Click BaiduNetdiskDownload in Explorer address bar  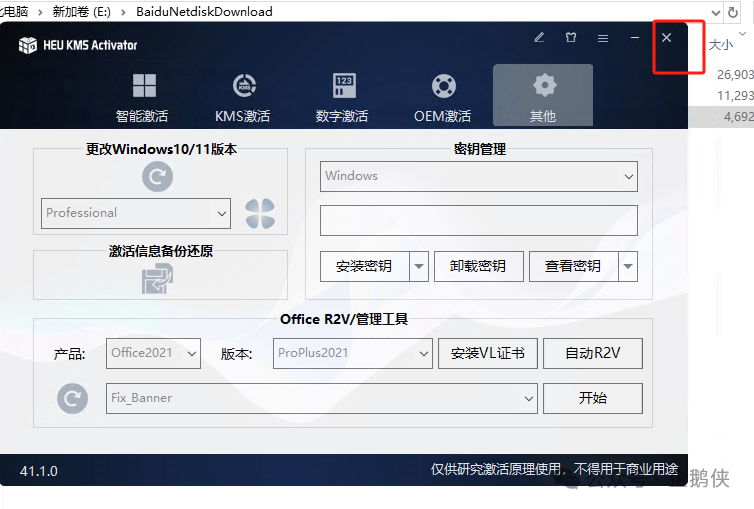click(x=204, y=12)
